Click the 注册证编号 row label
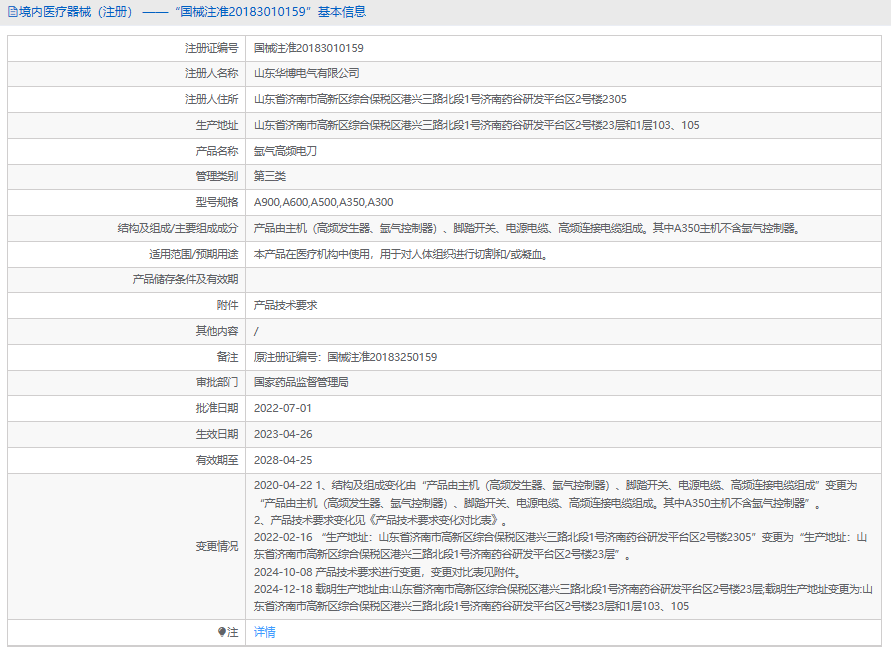 tap(211, 48)
